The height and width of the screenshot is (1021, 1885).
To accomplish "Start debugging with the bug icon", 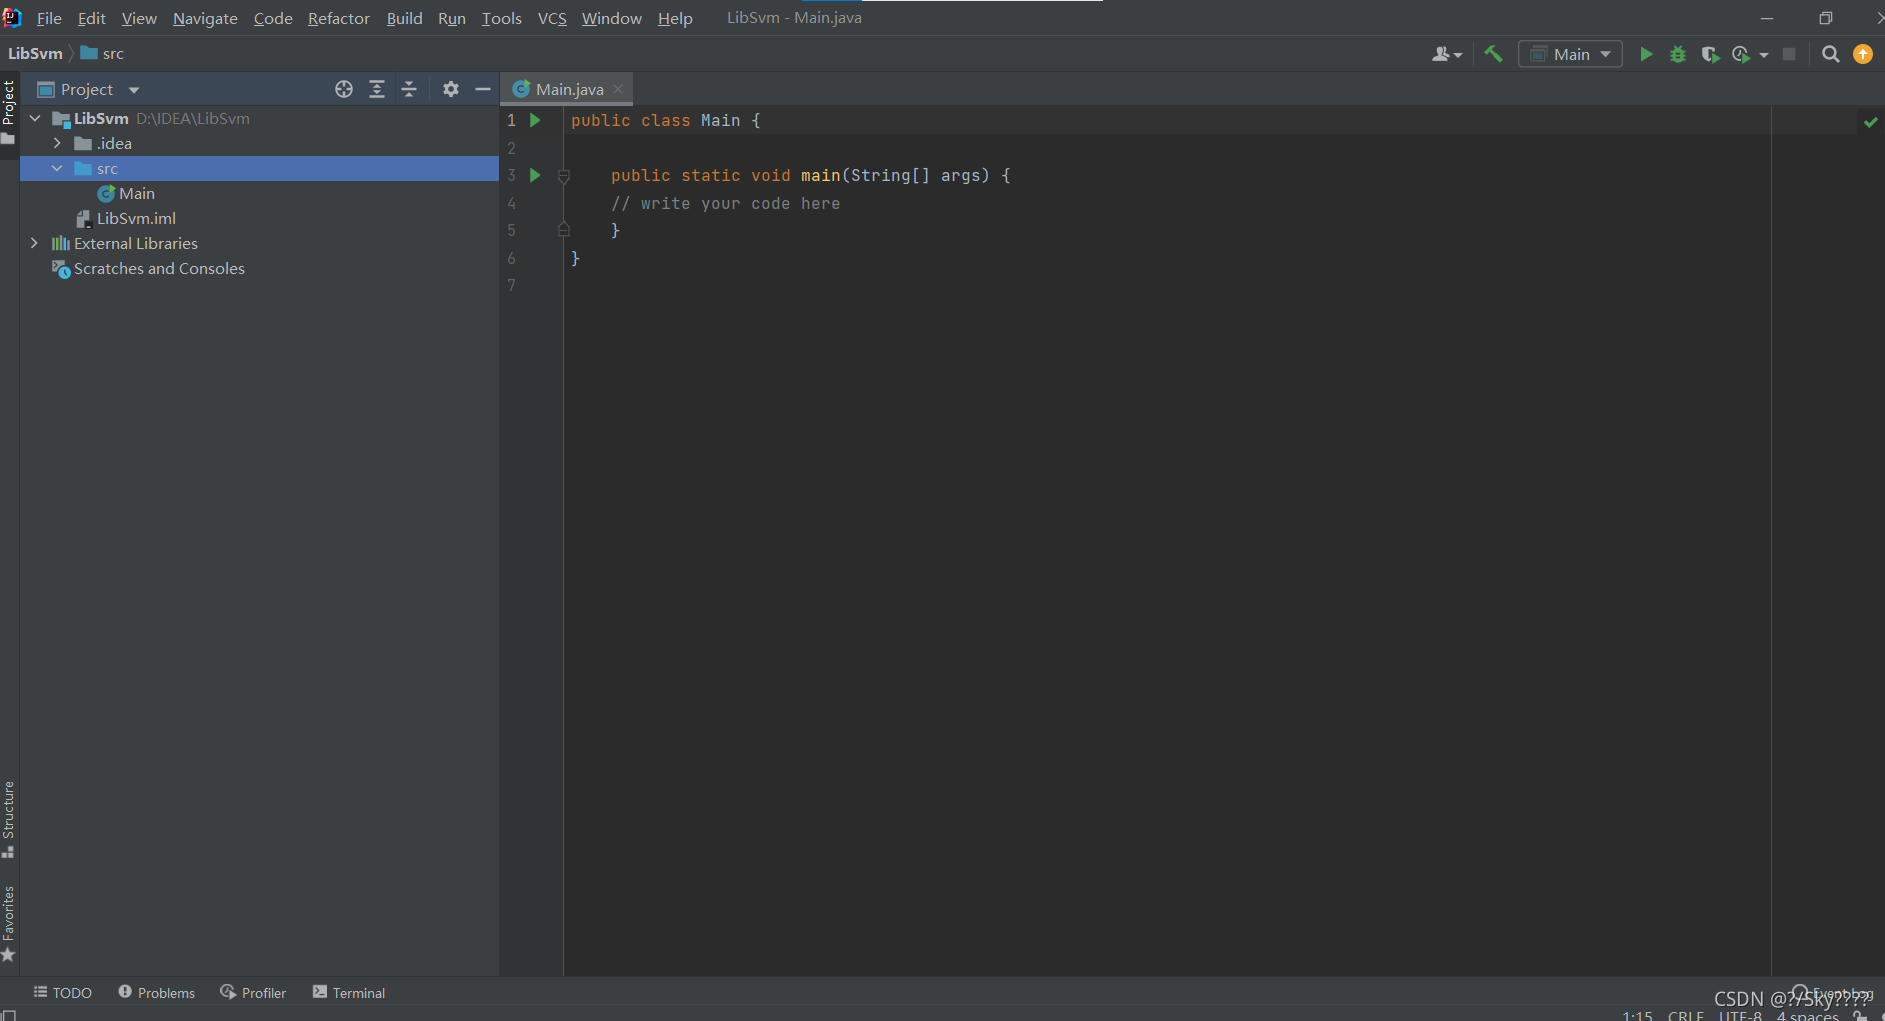I will [1678, 54].
